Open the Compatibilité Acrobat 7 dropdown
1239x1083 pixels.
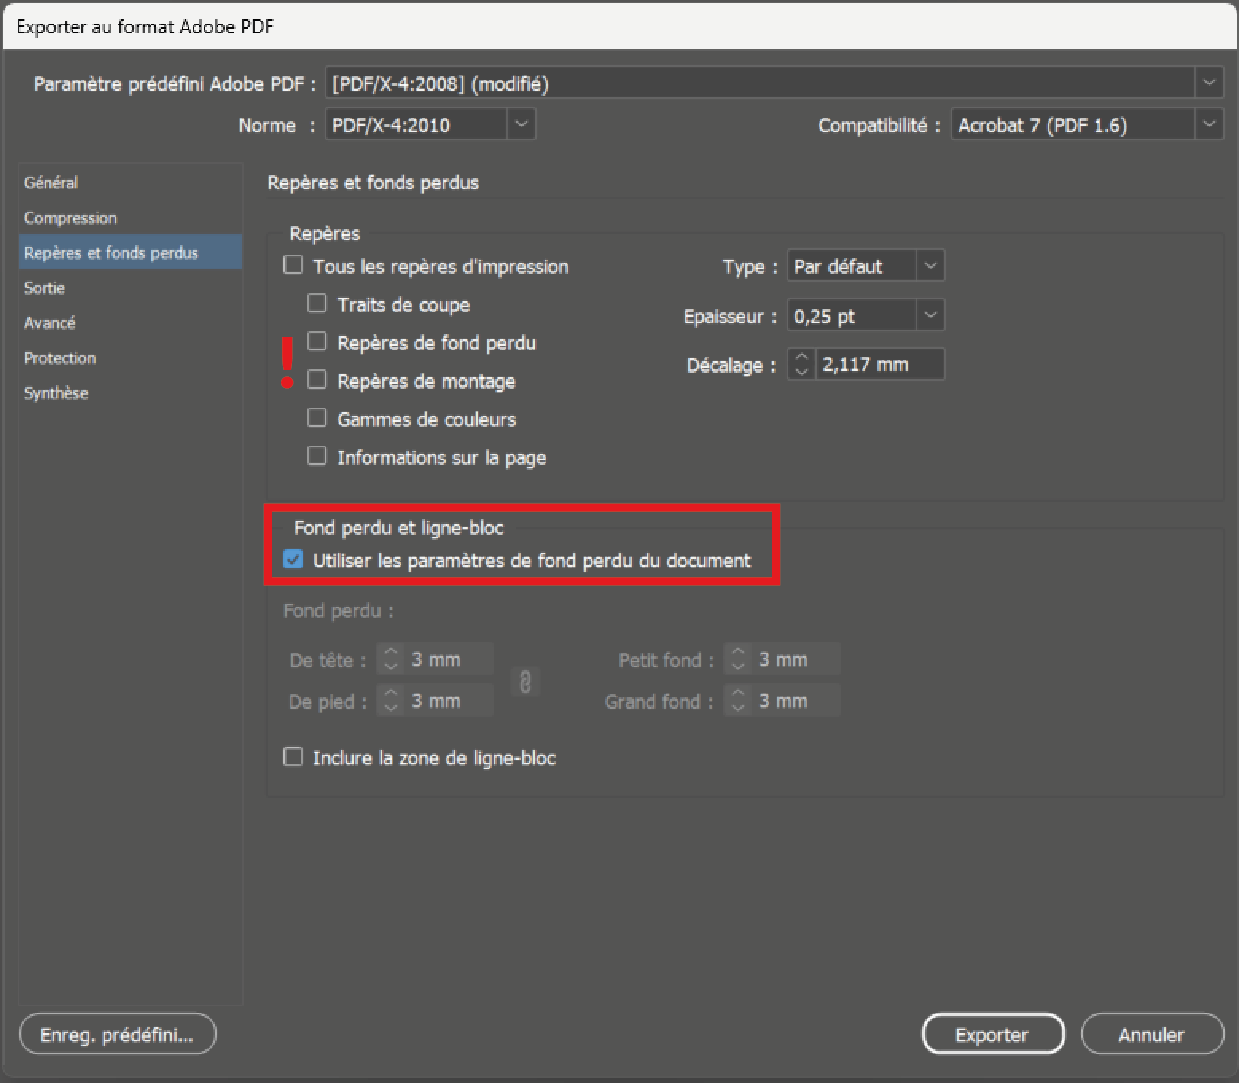(1209, 125)
